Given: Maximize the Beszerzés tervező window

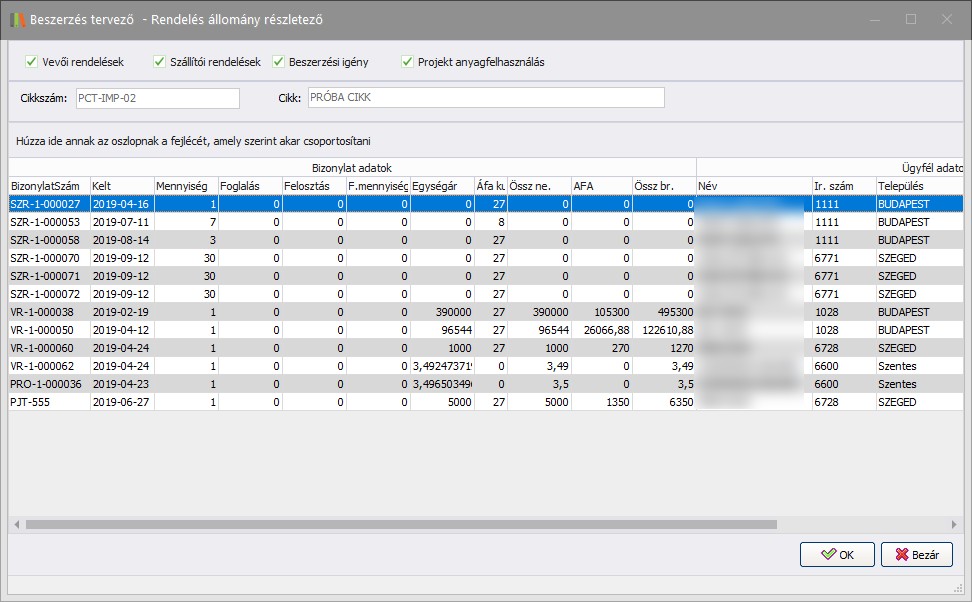Looking at the screenshot, I should (x=910, y=19).
